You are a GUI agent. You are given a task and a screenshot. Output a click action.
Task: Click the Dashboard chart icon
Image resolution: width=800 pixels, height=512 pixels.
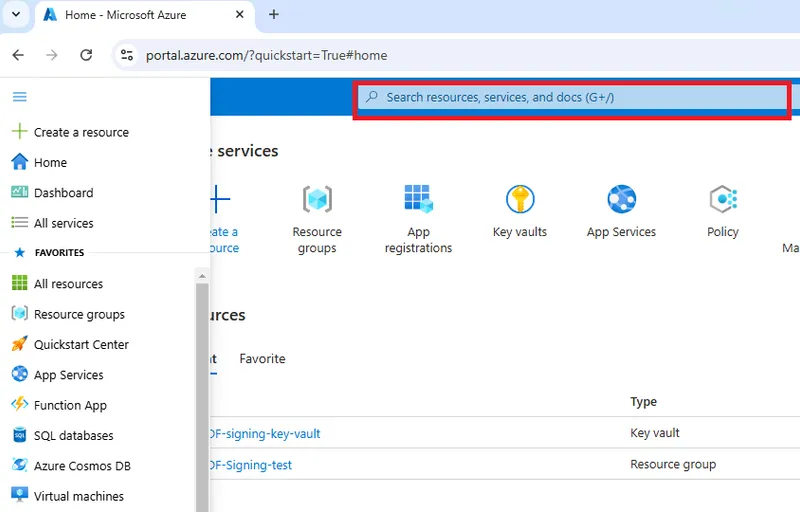(19, 192)
